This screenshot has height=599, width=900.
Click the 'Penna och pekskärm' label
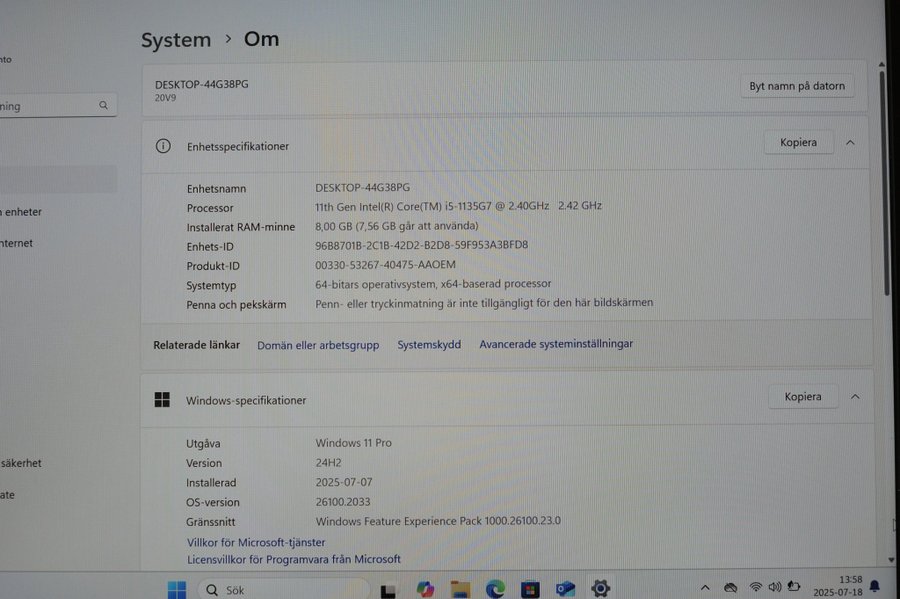[x=236, y=305]
